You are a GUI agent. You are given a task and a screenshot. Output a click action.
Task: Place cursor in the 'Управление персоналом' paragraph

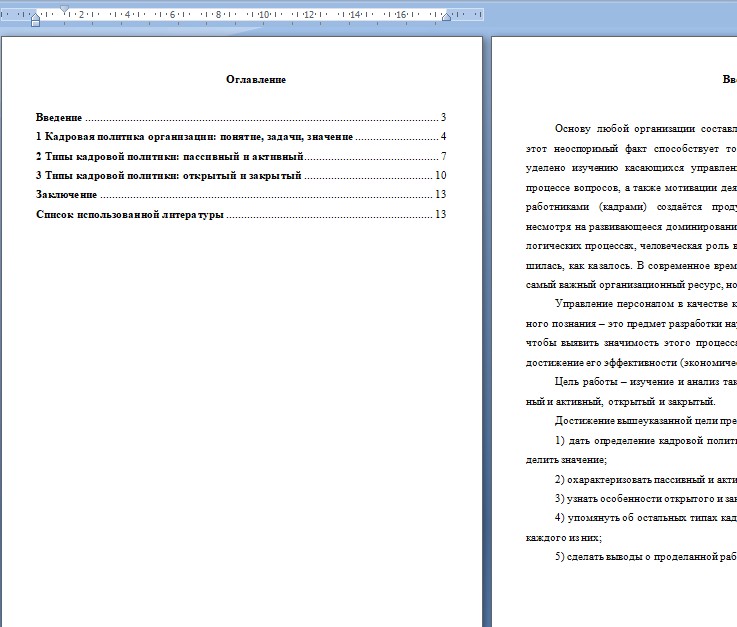click(640, 303)
